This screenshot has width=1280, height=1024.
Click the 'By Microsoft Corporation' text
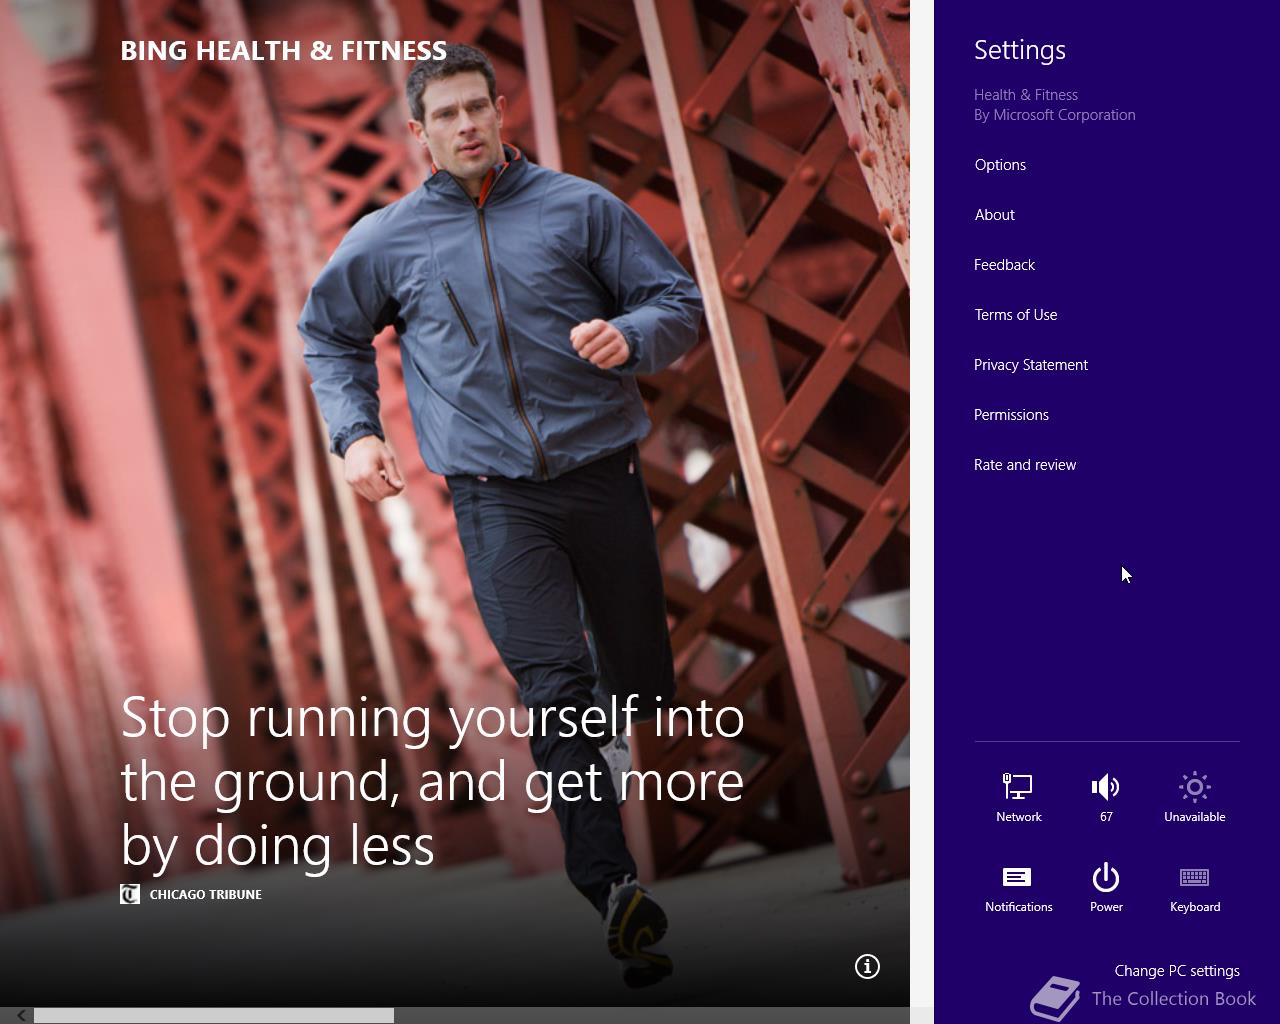click(1054, 115)
